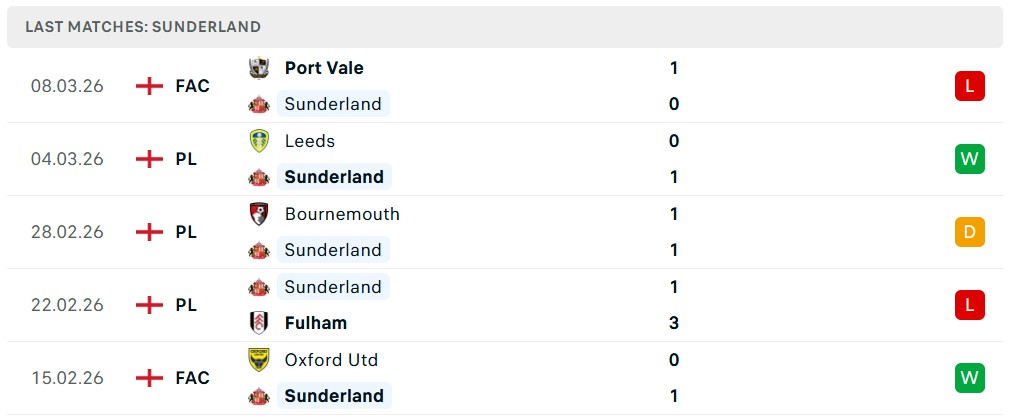Click England flag beside 08.03.26 FAC match
The image size is (1009, 420).
point(149,86)
